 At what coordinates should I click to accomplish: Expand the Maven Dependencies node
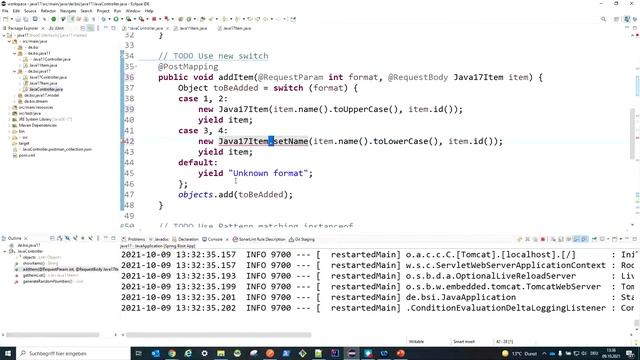9,125
